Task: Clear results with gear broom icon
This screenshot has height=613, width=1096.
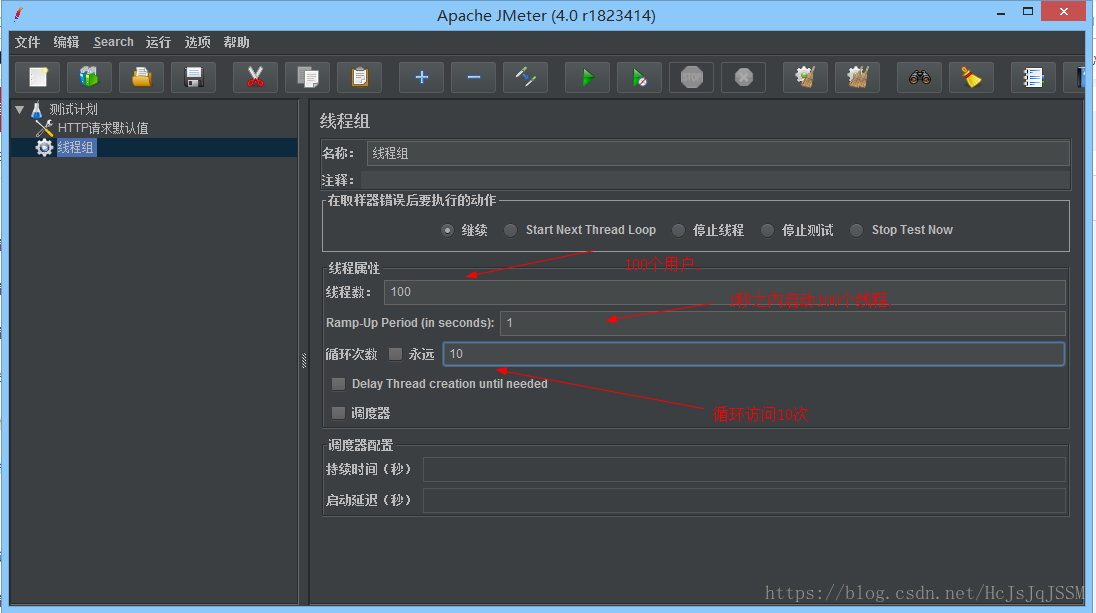Action: point(805,77)
